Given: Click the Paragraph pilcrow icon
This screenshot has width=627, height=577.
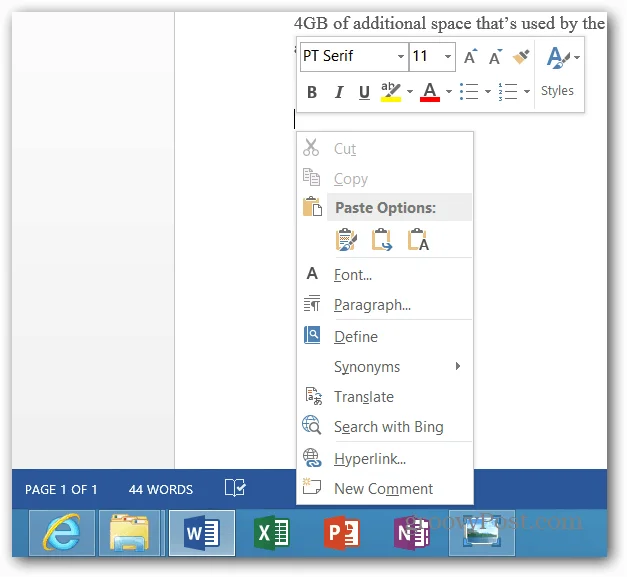Looking at the screenshot, I should click(x=312, y=303).
